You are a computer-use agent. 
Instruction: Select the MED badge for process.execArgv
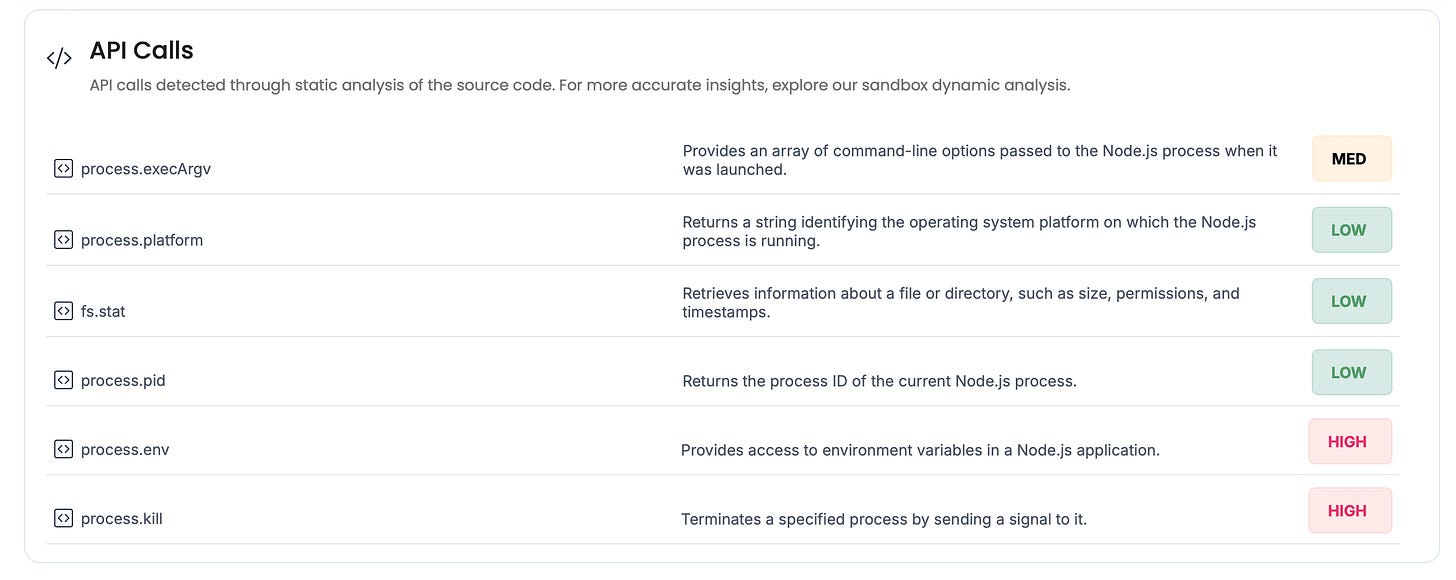[x=1352, y=158]
